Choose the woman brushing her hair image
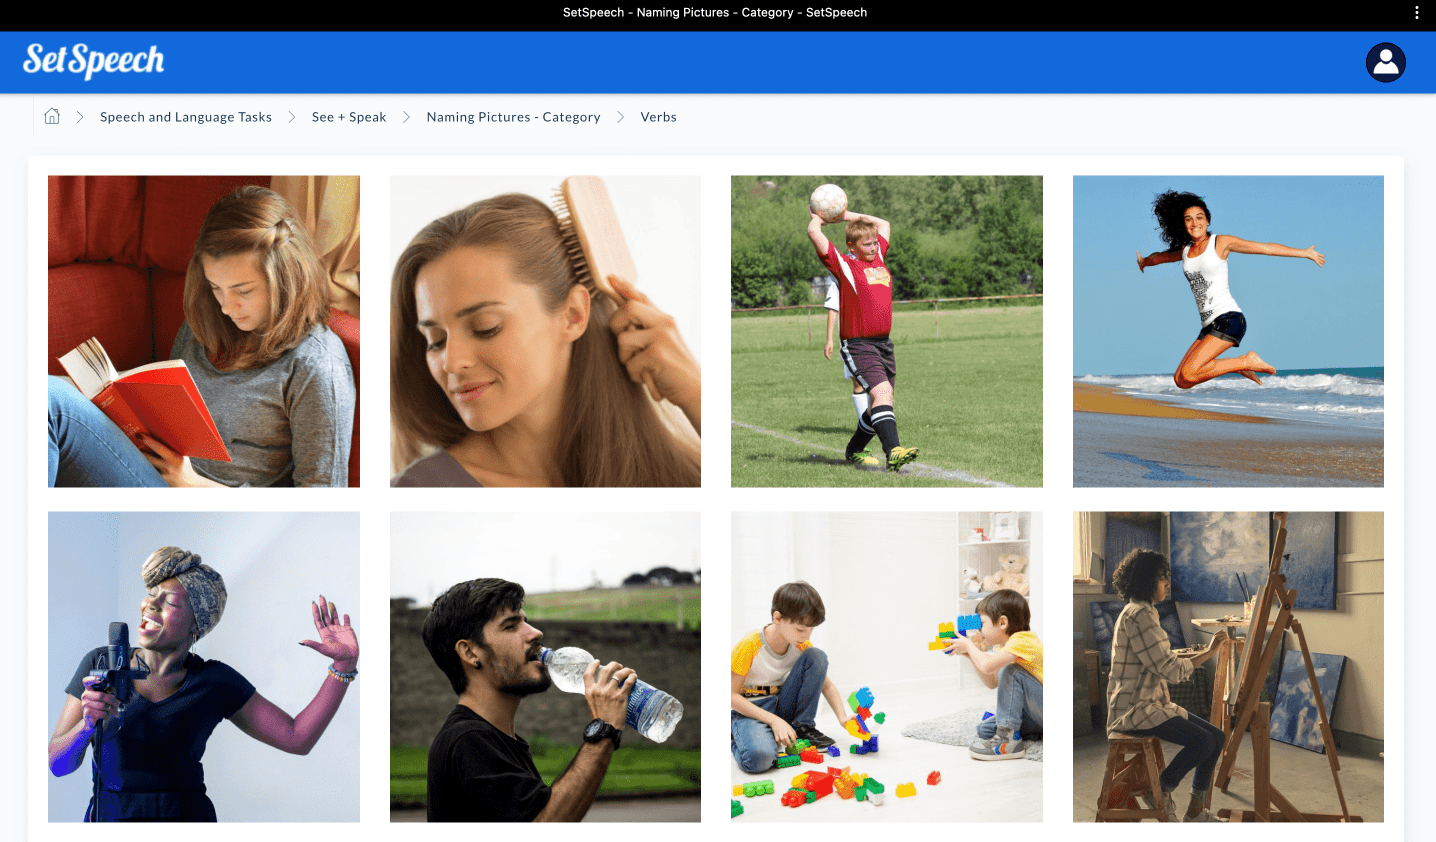This screenshot has width=1436, height=842. click(545, 331)
